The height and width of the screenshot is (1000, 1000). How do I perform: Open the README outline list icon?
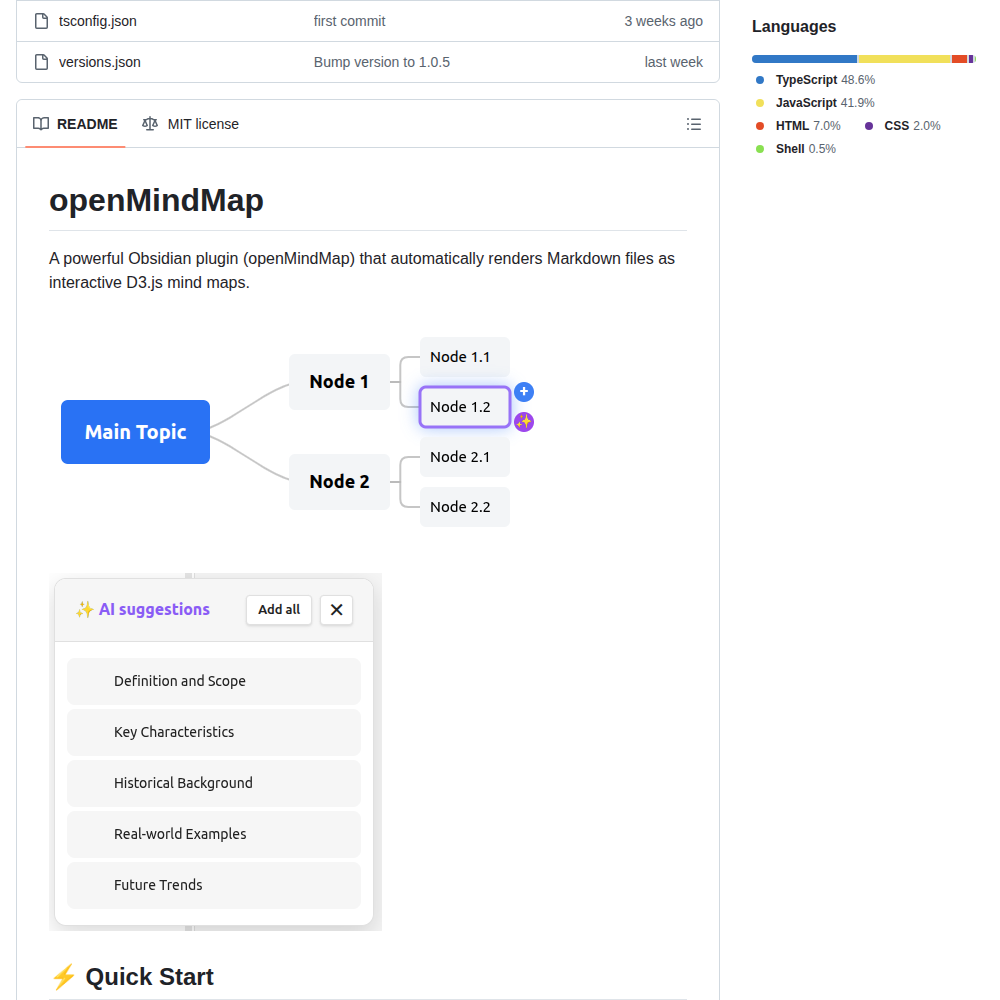[694, 124]
